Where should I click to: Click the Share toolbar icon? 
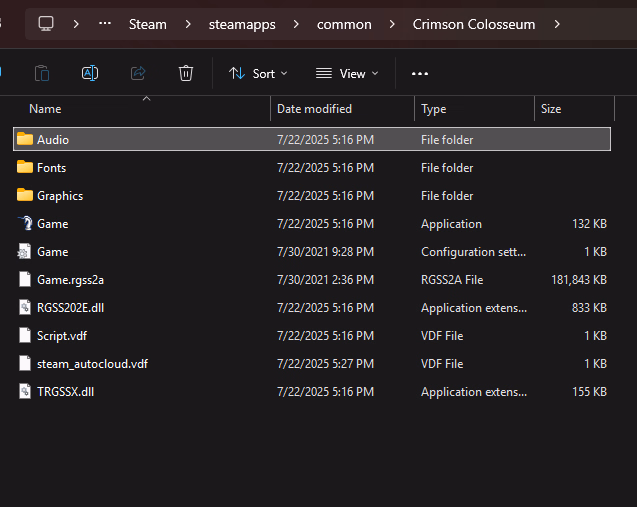(138, 74)
